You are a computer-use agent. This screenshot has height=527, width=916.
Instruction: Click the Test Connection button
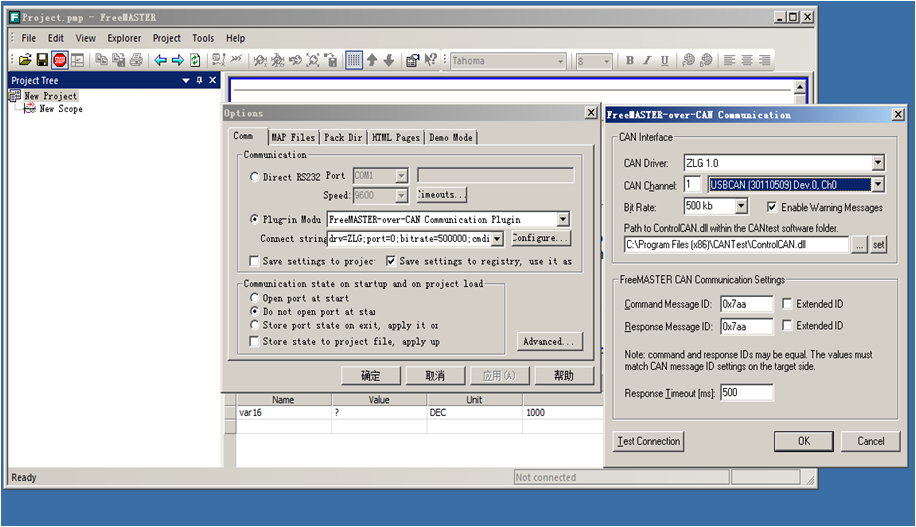tap(648, 441)
